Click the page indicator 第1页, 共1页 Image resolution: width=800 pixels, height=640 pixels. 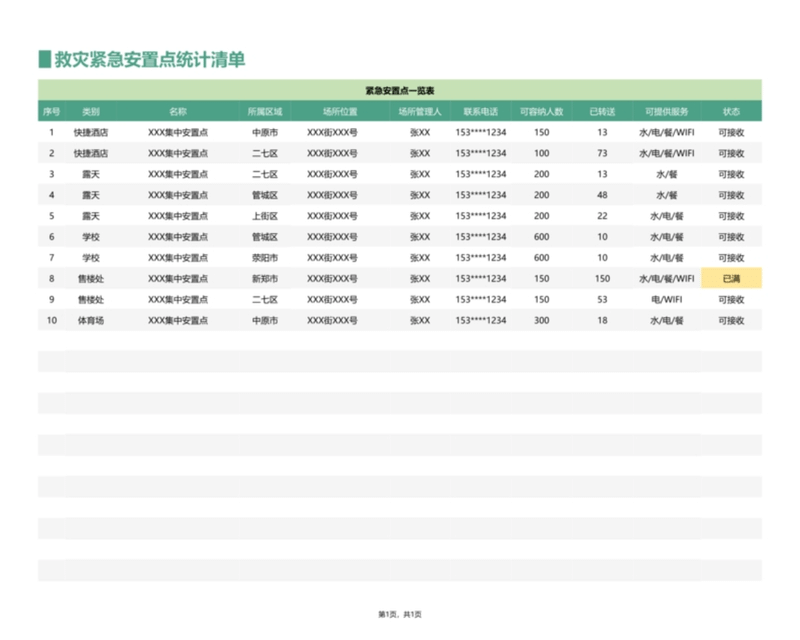(x=399, y=614)
